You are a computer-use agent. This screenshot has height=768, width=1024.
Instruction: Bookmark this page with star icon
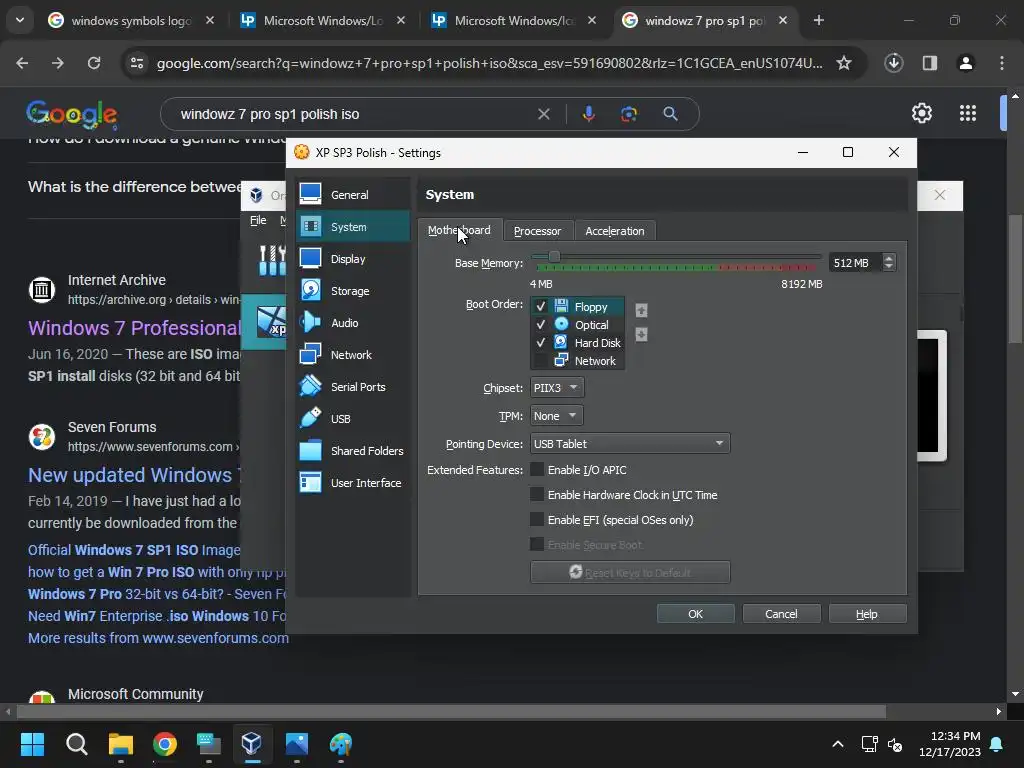pos(844,63)
